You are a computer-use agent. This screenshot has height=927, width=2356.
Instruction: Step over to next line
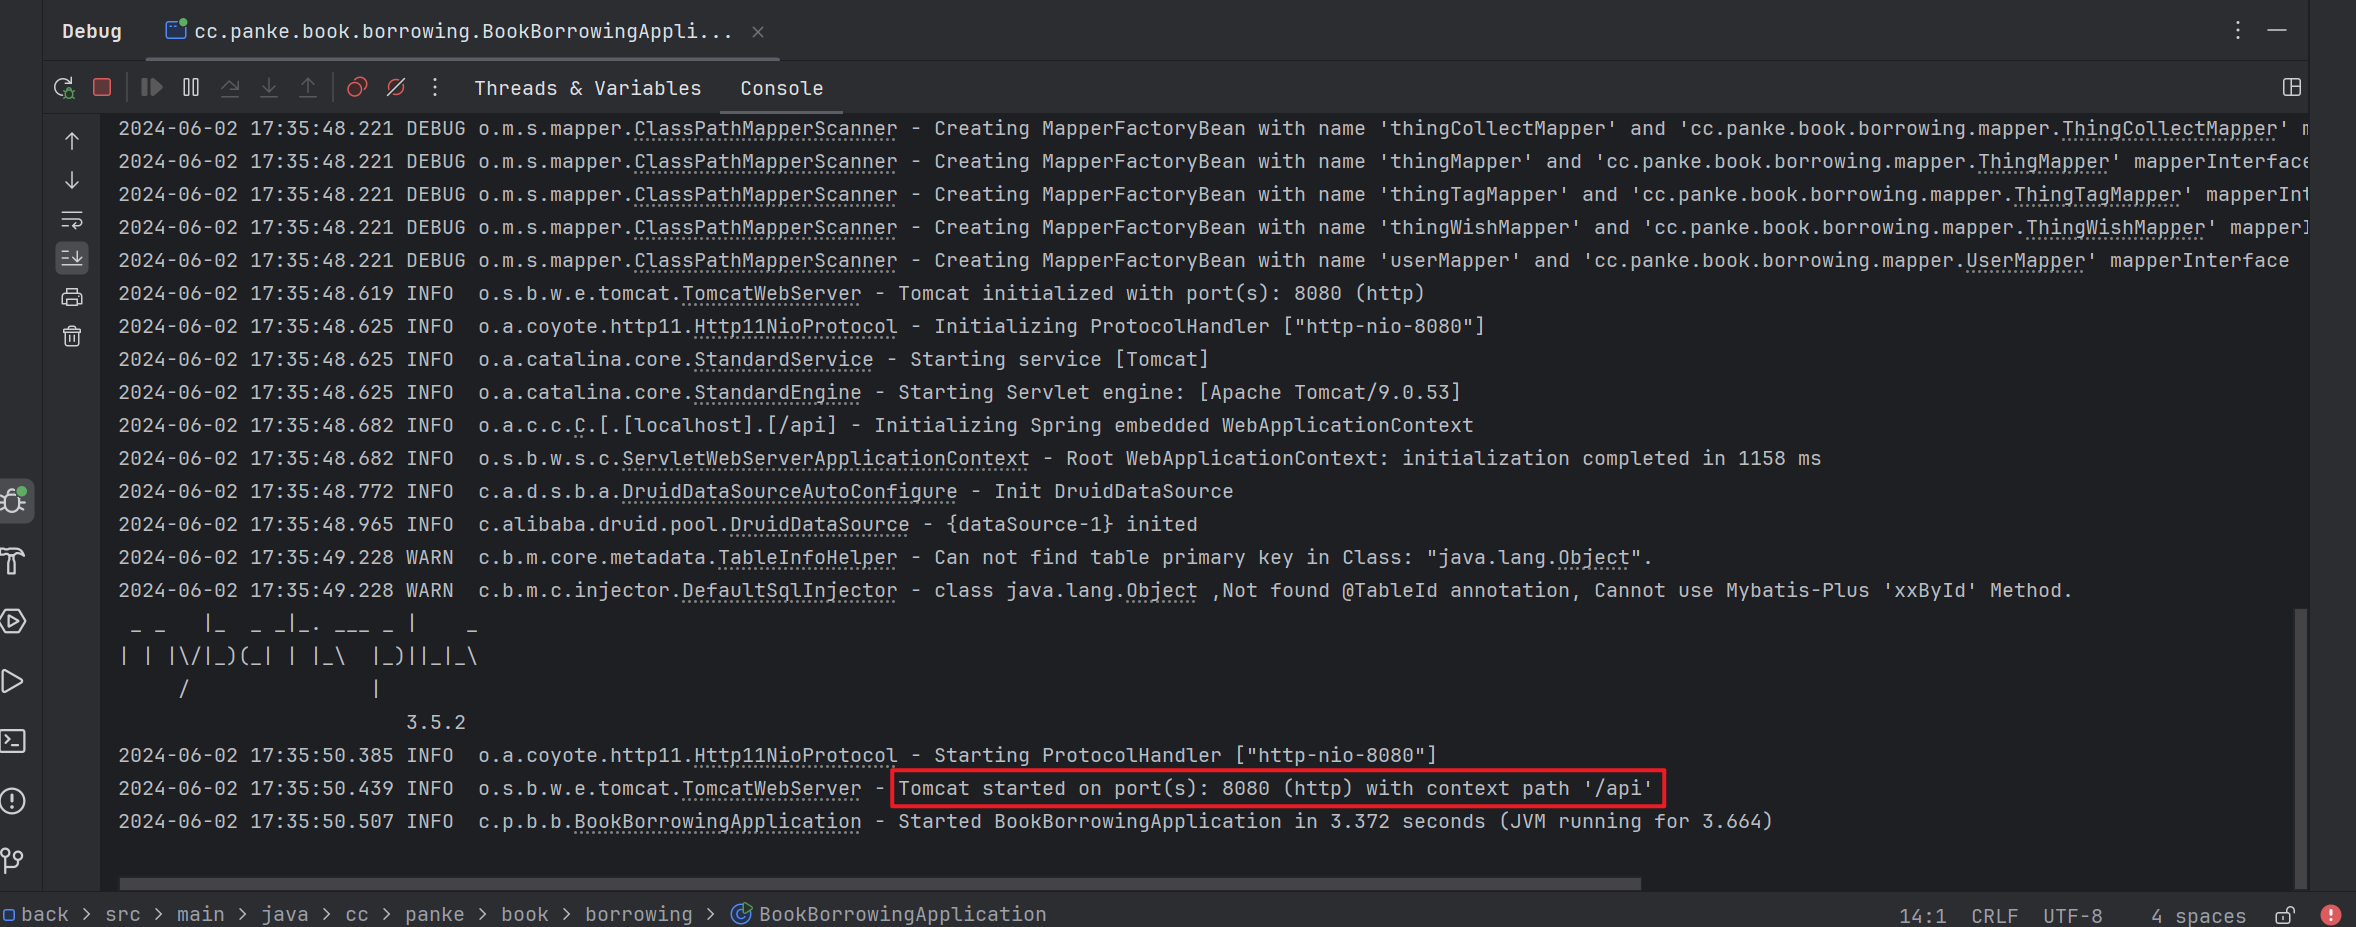(x=230, y=88)
